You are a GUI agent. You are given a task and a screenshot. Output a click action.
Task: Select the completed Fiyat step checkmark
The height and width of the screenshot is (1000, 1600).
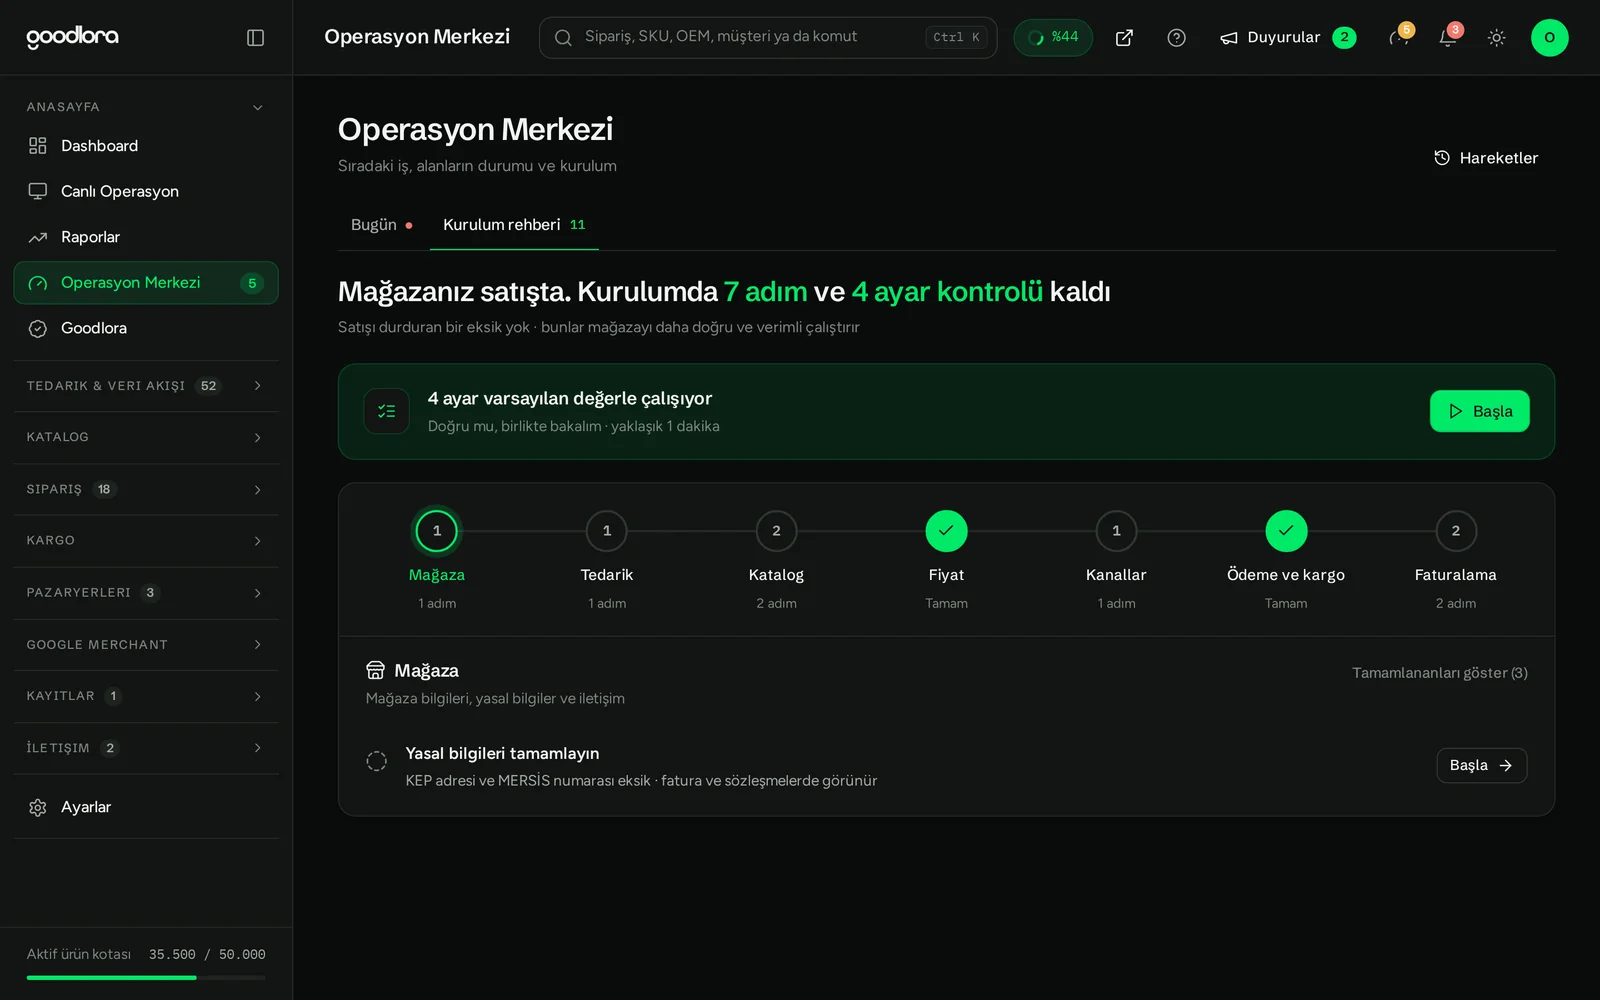(x=946, y=531)
